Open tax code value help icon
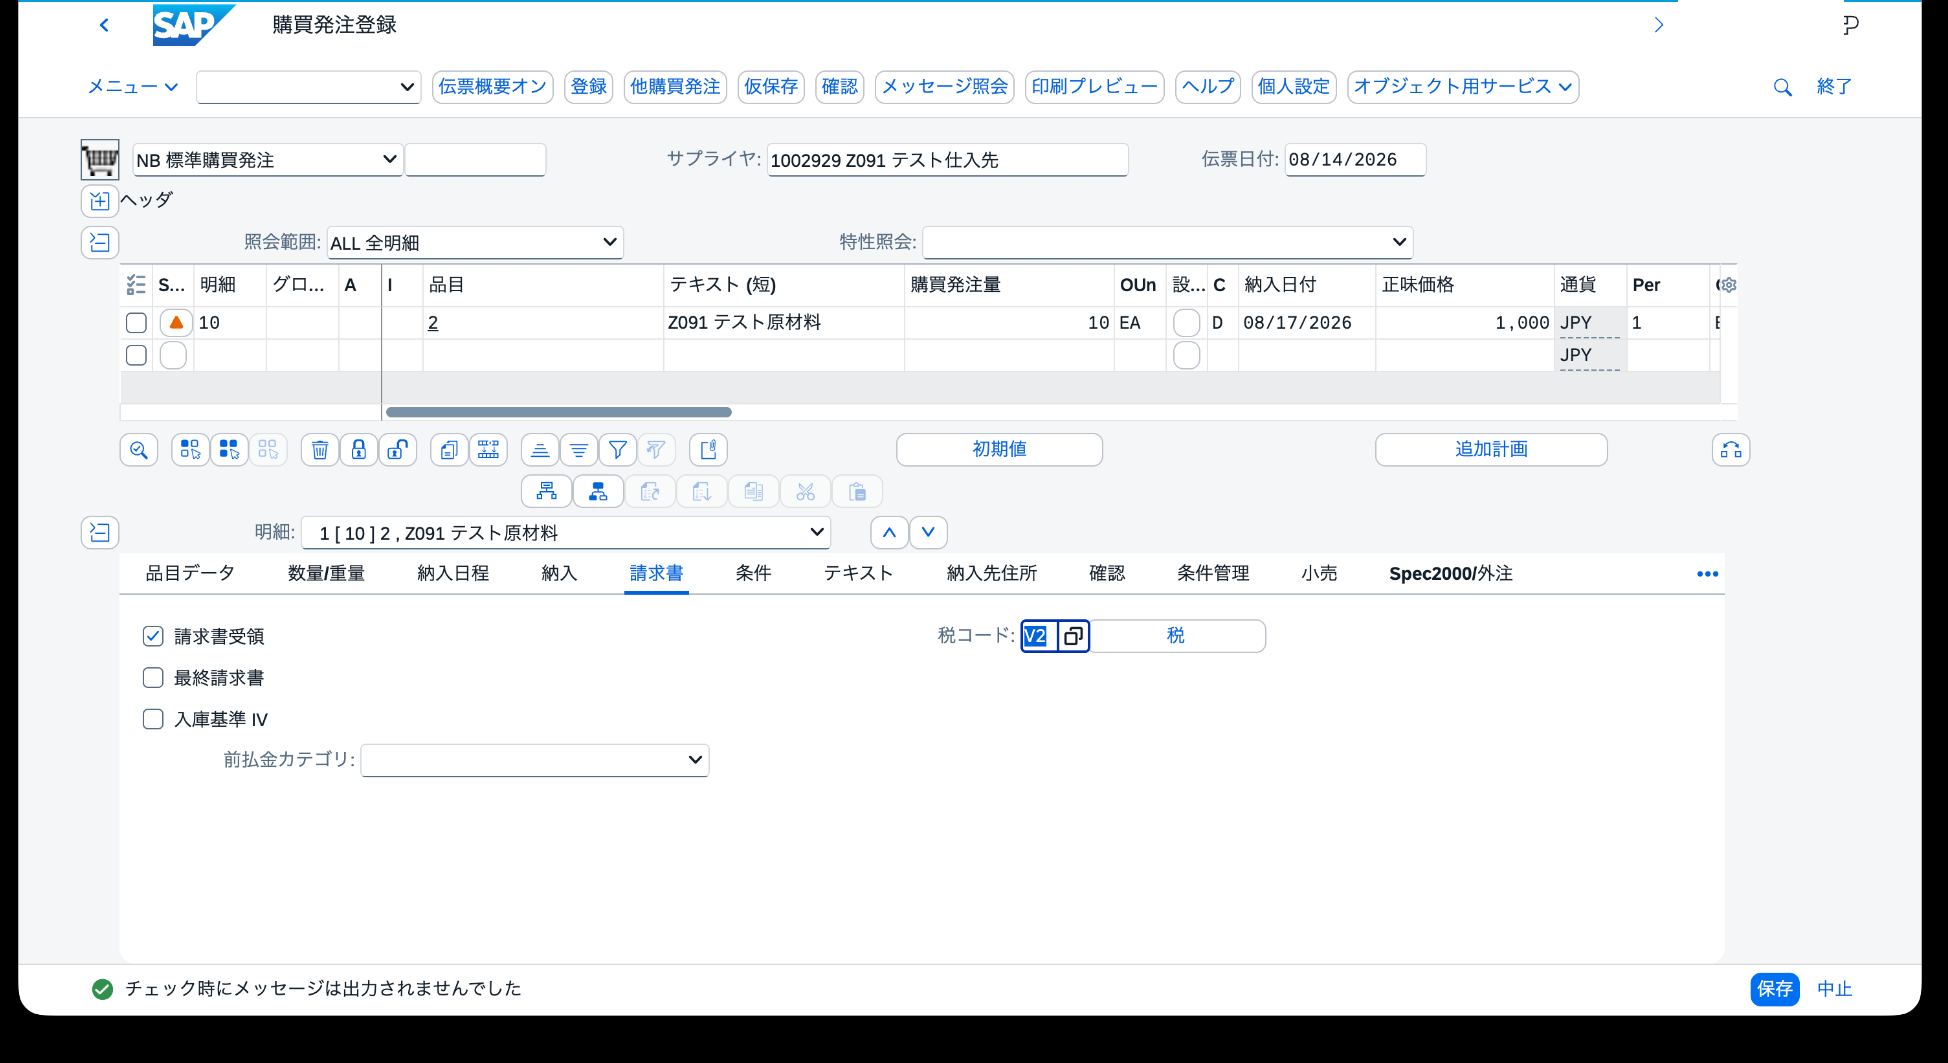The image size is (1948, 1063). pos(1073,636)
